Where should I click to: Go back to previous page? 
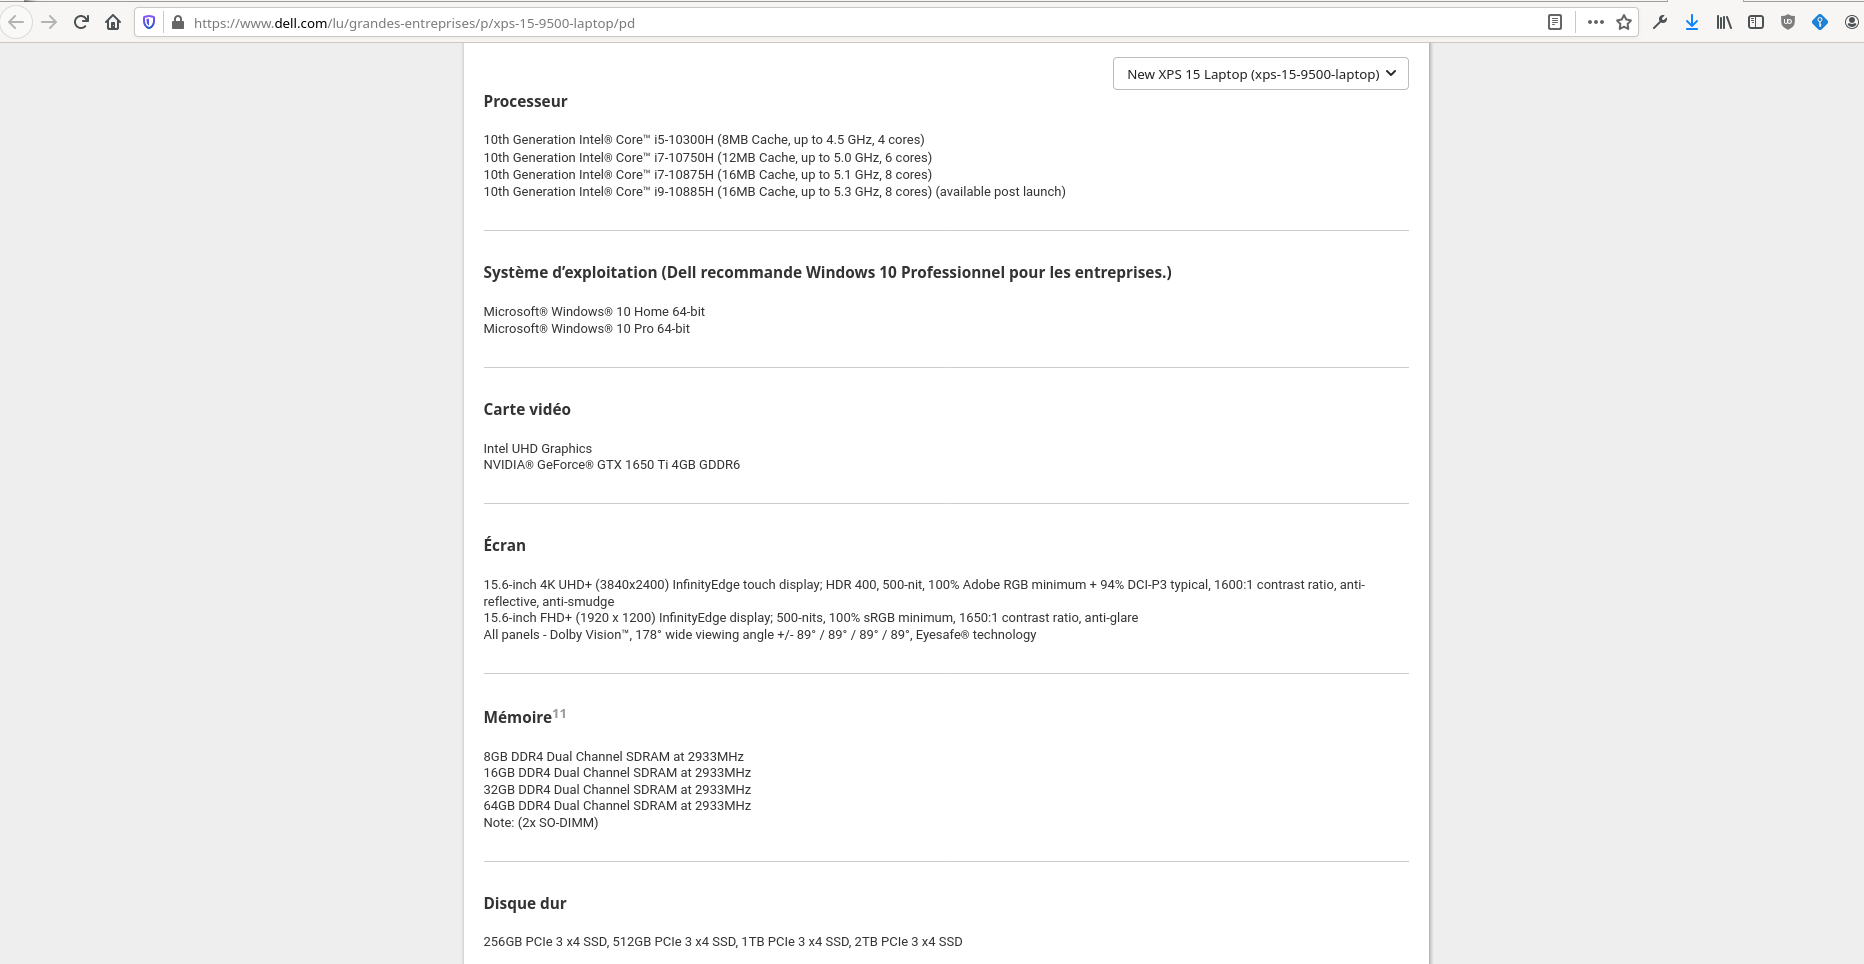pos(16,22)
